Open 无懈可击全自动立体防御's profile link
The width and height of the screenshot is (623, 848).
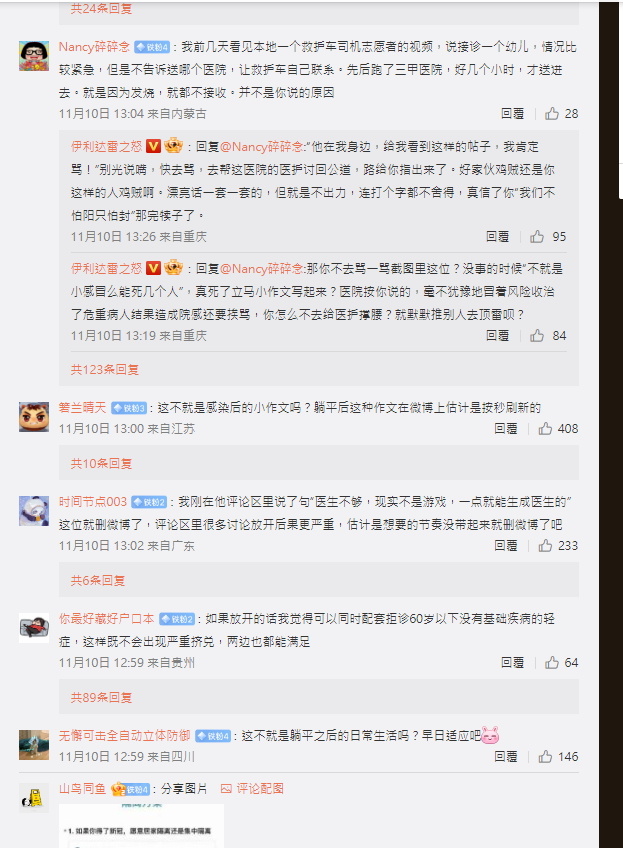[x=124, y=736]
